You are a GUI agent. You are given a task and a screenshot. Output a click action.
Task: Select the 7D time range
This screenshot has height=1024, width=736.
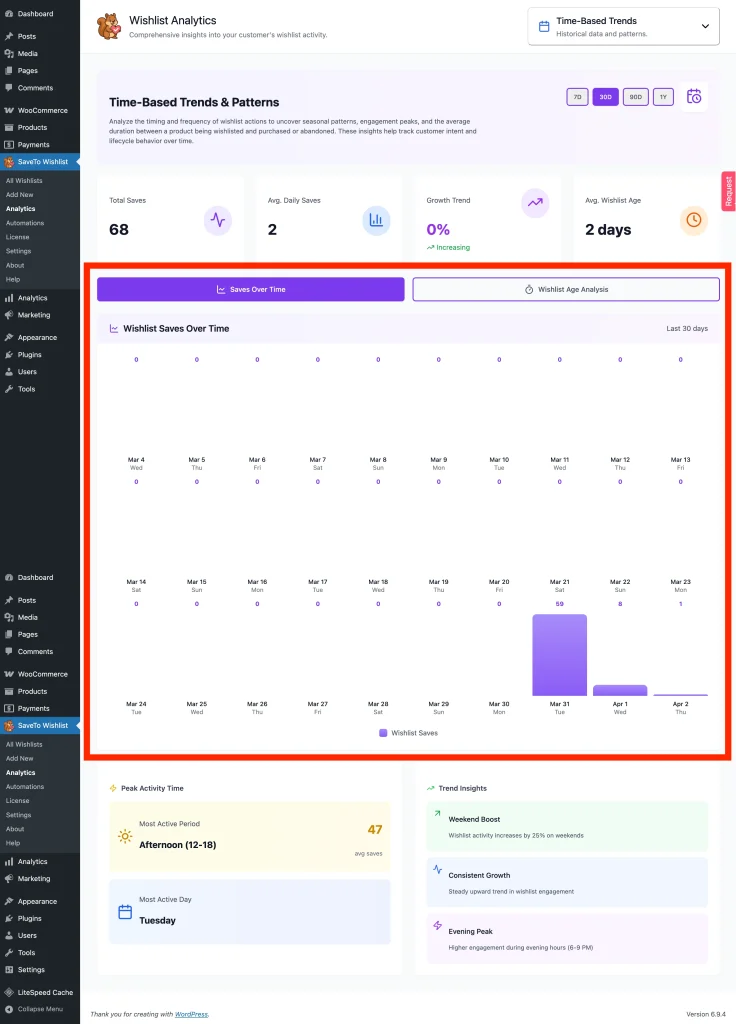(x=577, y=97)
